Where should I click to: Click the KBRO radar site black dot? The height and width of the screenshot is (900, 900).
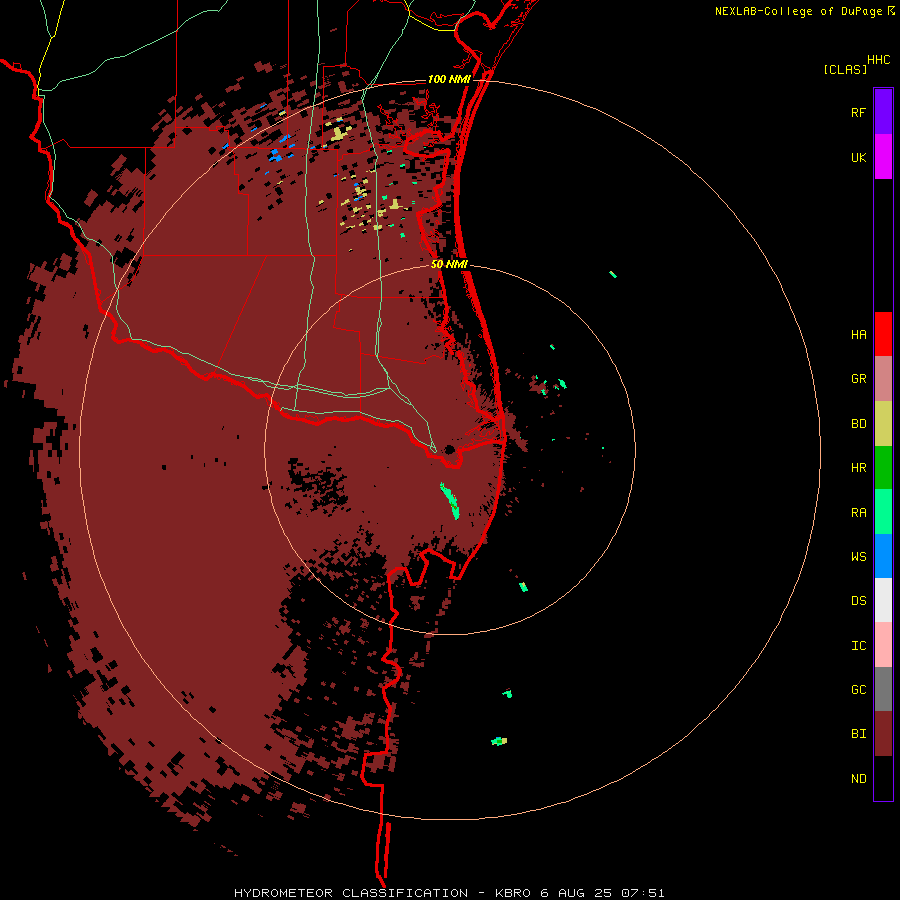(449, 450)
